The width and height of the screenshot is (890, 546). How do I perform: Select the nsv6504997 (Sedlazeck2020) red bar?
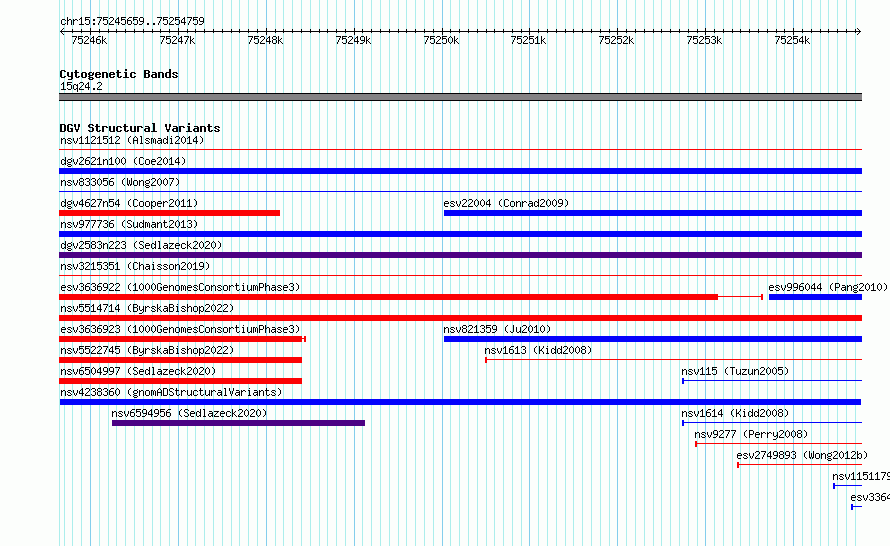180,381
